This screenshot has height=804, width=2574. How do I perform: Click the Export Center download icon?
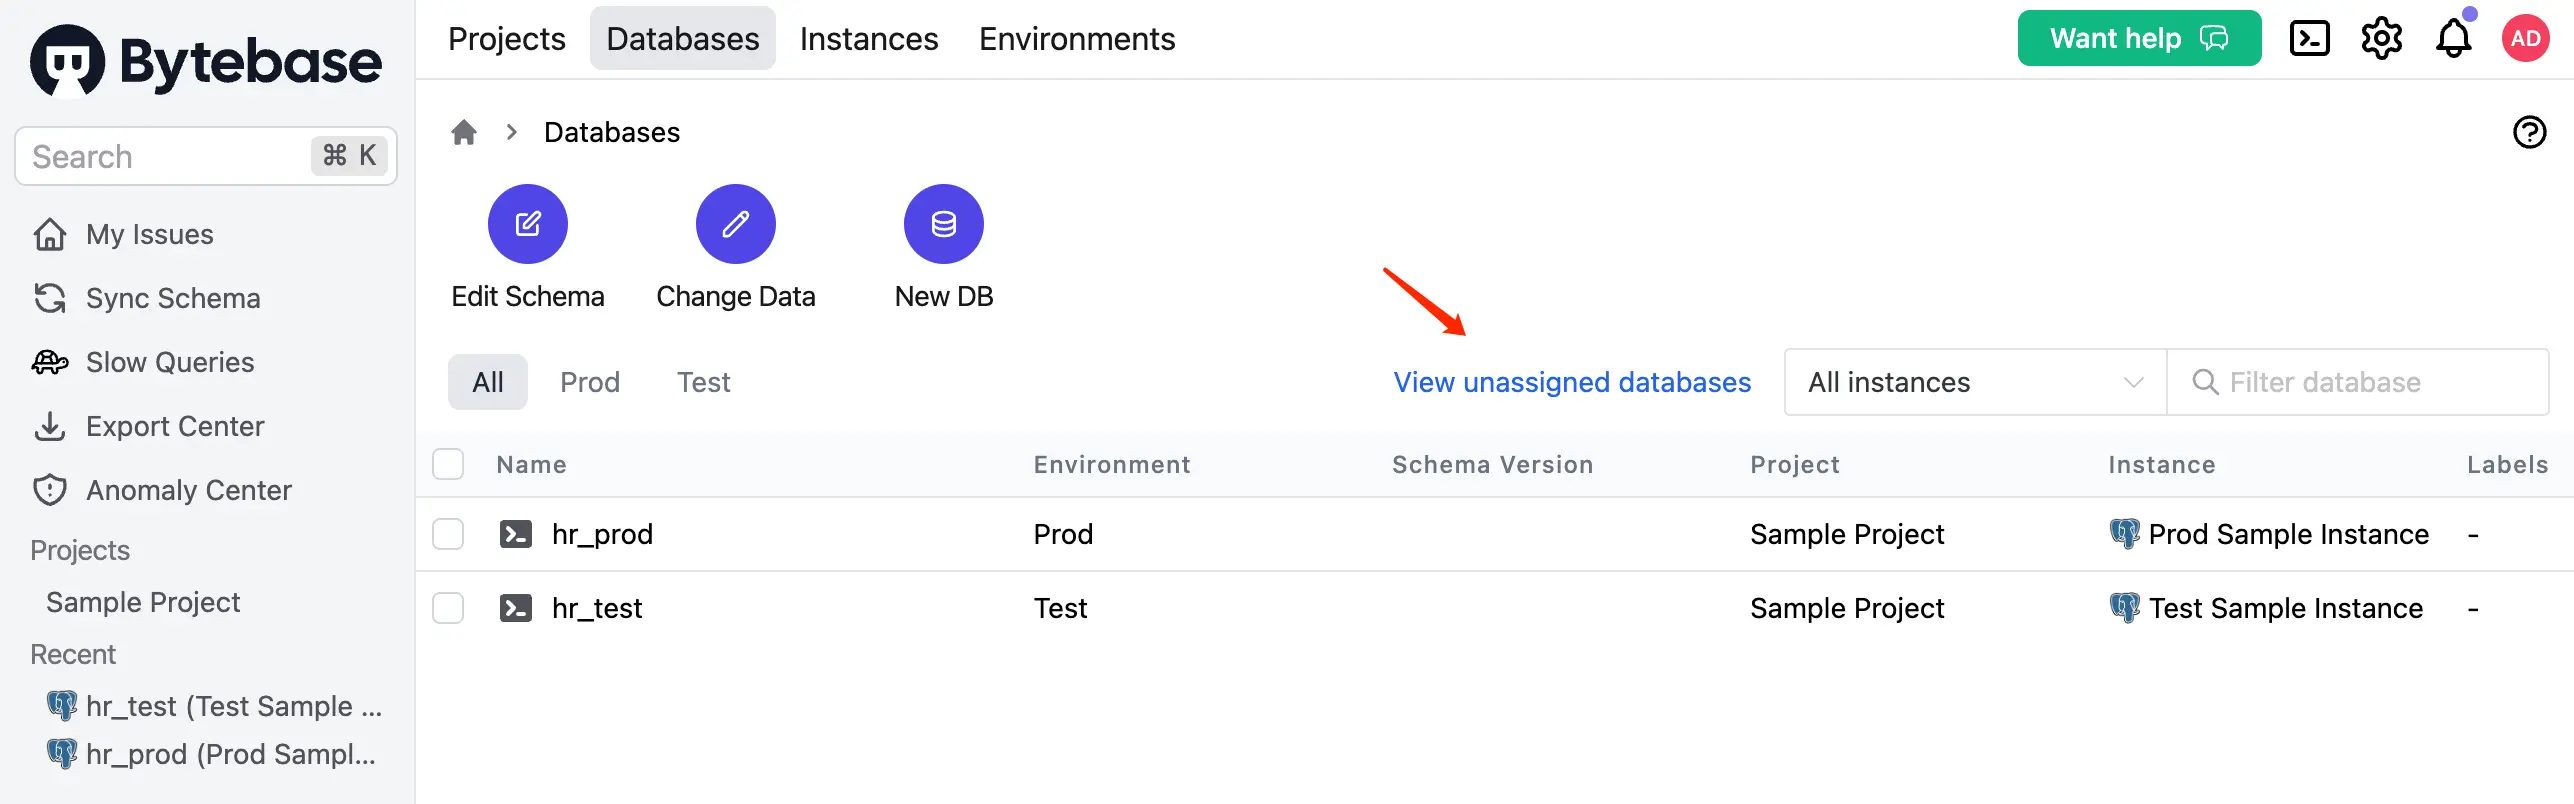(50, 426)
